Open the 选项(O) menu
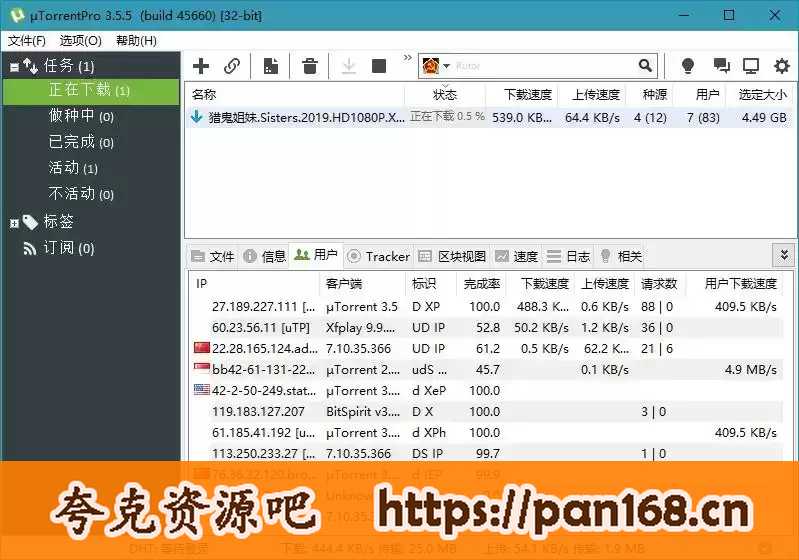799x560 pixels. point(81,40)
